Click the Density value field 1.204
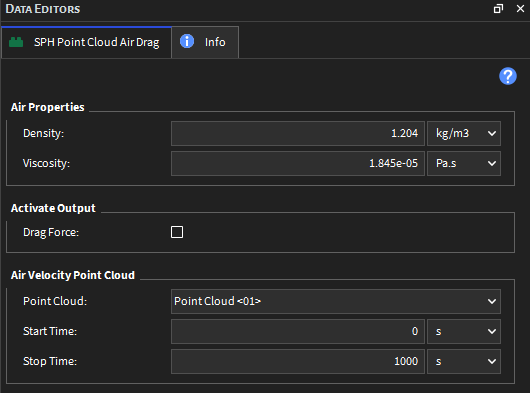Image resolution: width=530 pixels, height=393 pixels. click(x=298, y=133)
